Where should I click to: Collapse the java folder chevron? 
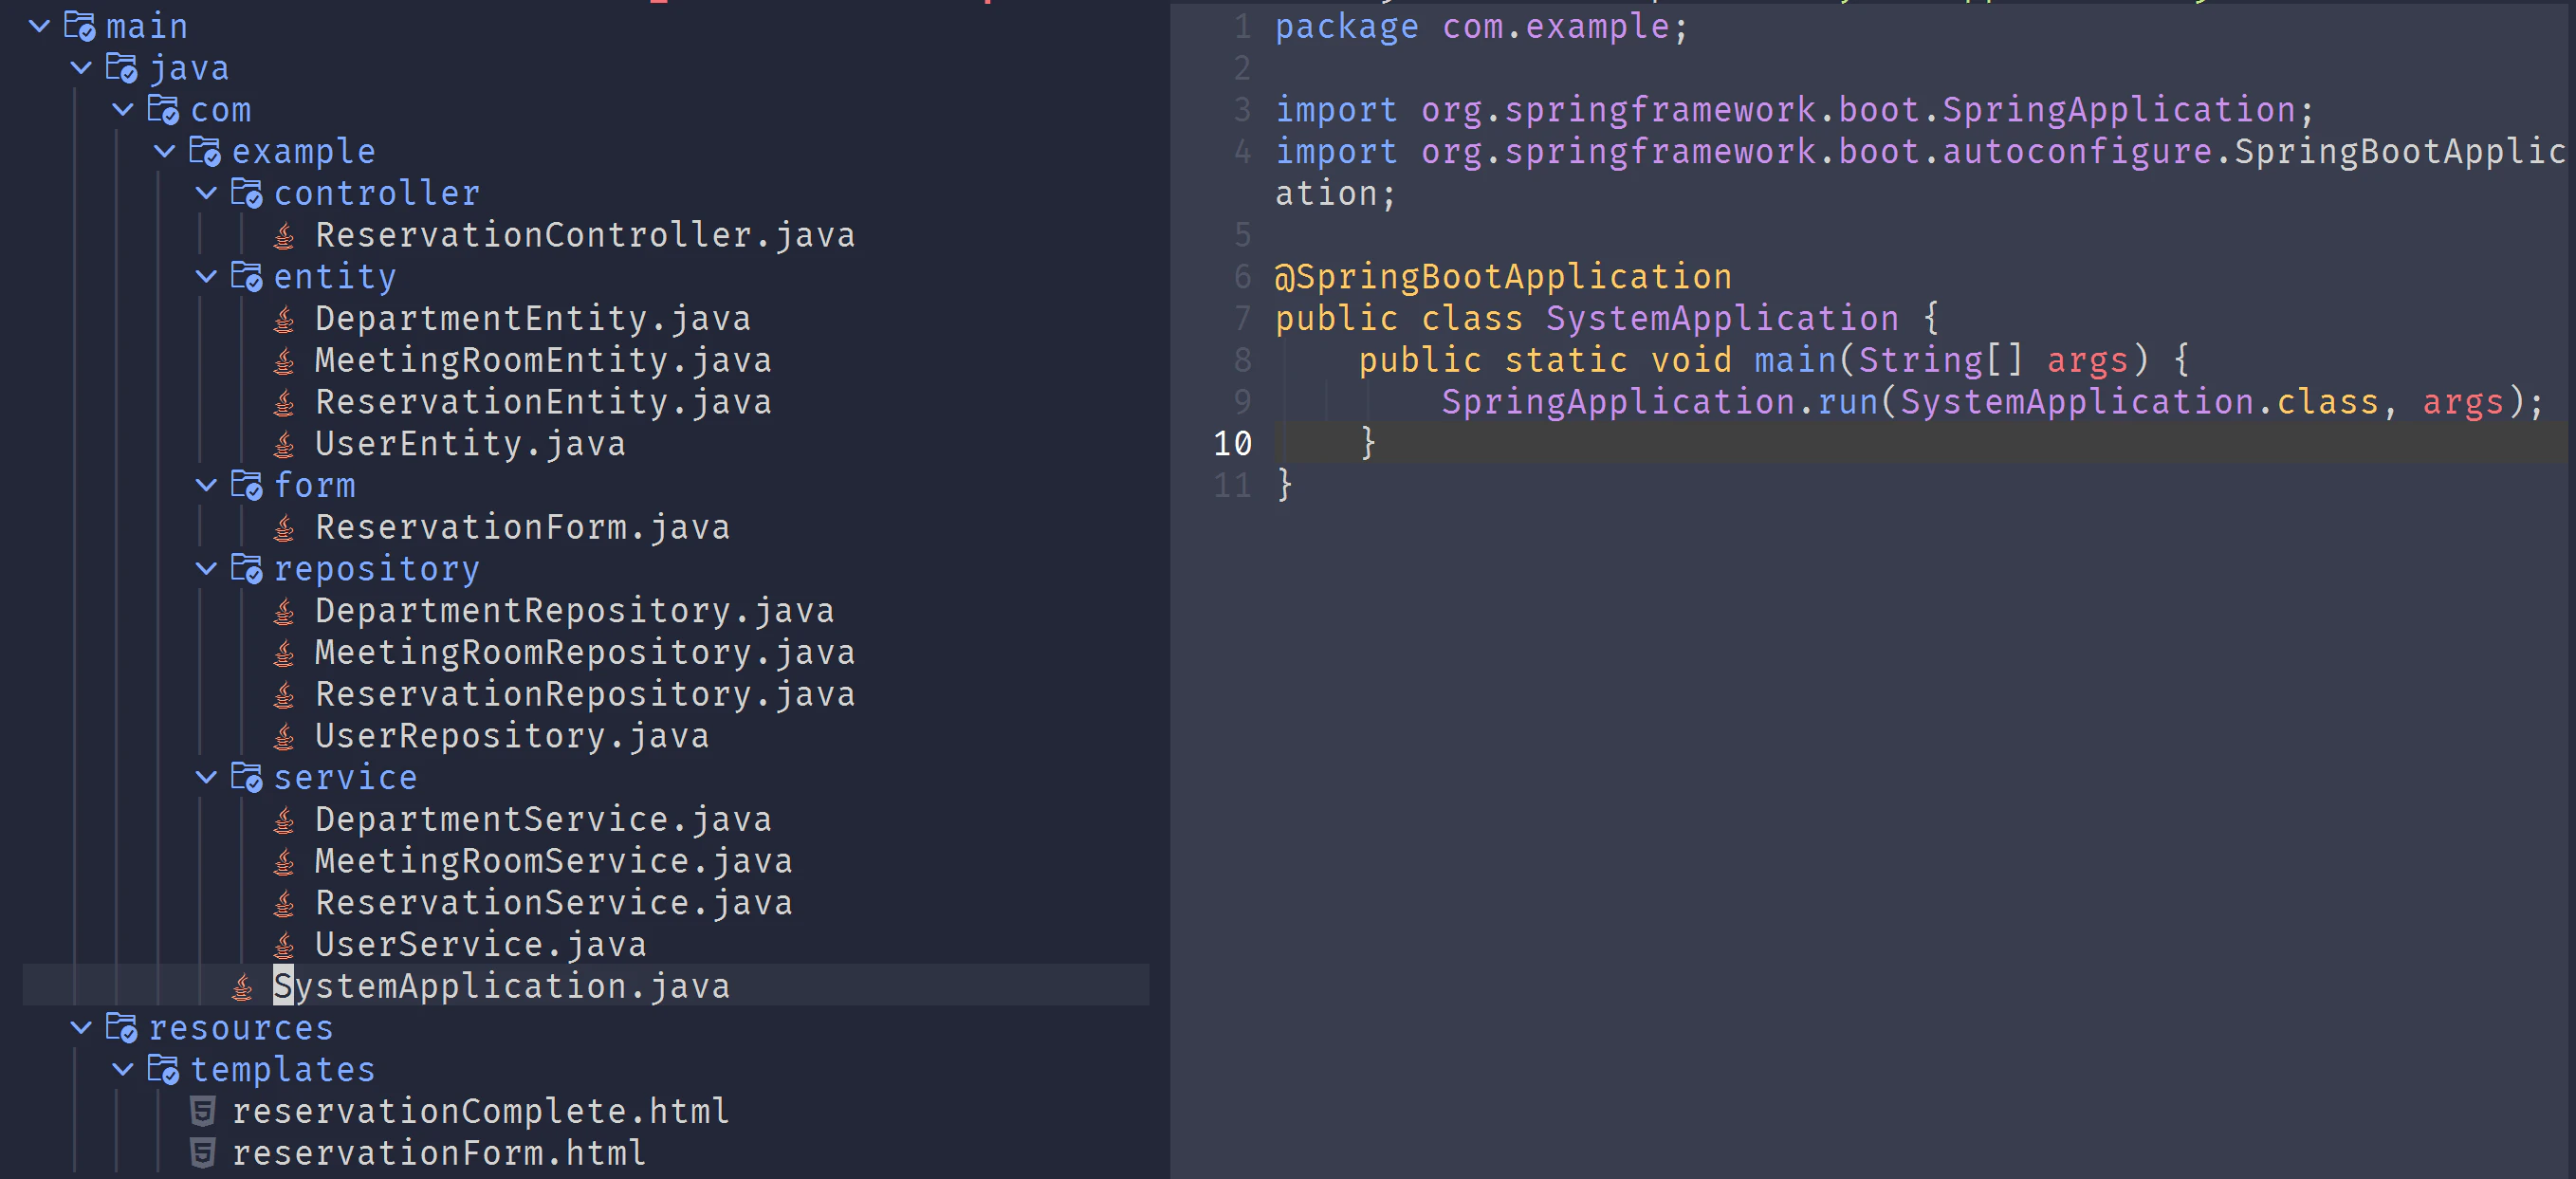point(82,68)
